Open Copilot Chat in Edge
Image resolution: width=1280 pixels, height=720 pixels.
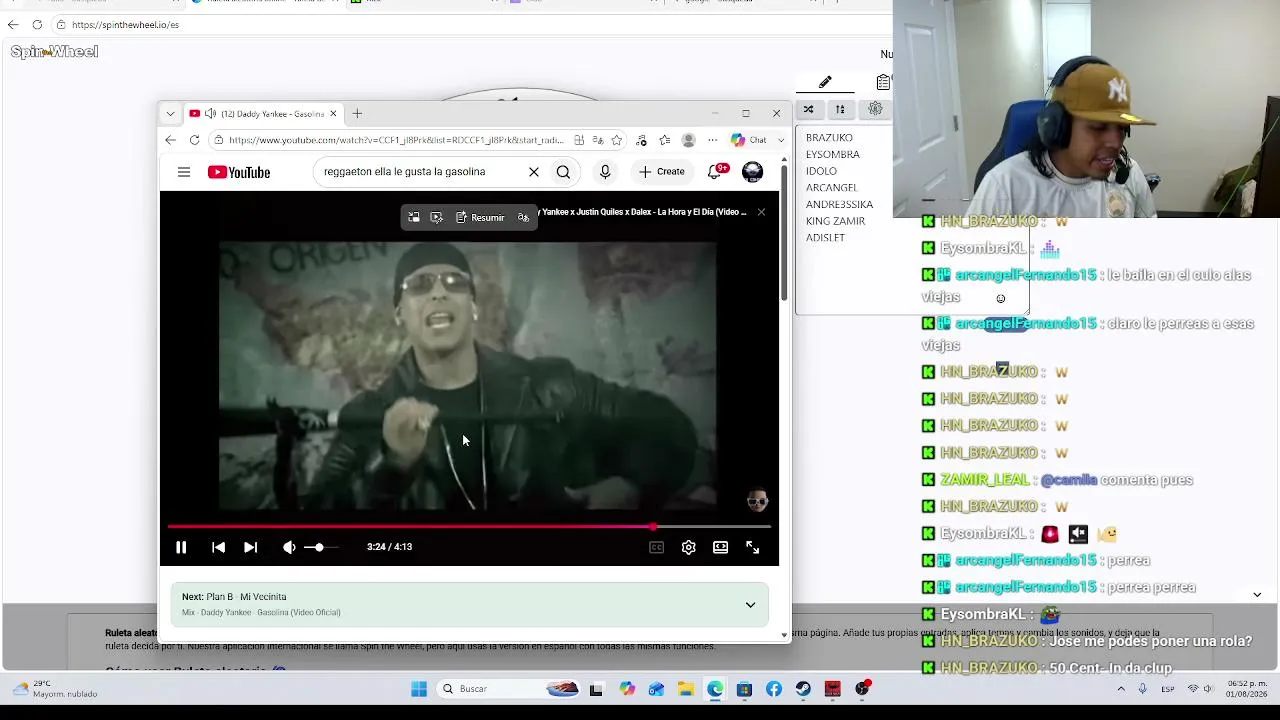pos(749,140)
